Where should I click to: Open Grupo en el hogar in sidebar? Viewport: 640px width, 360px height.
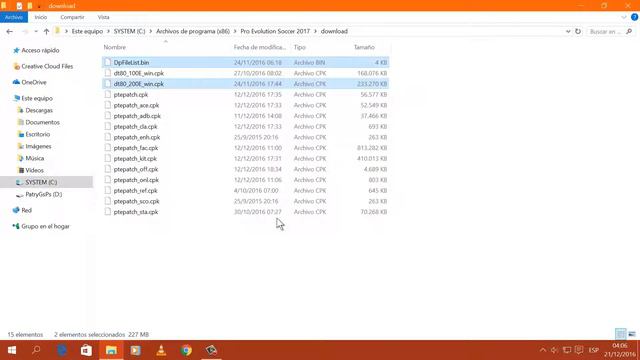[x=45, y=226]
